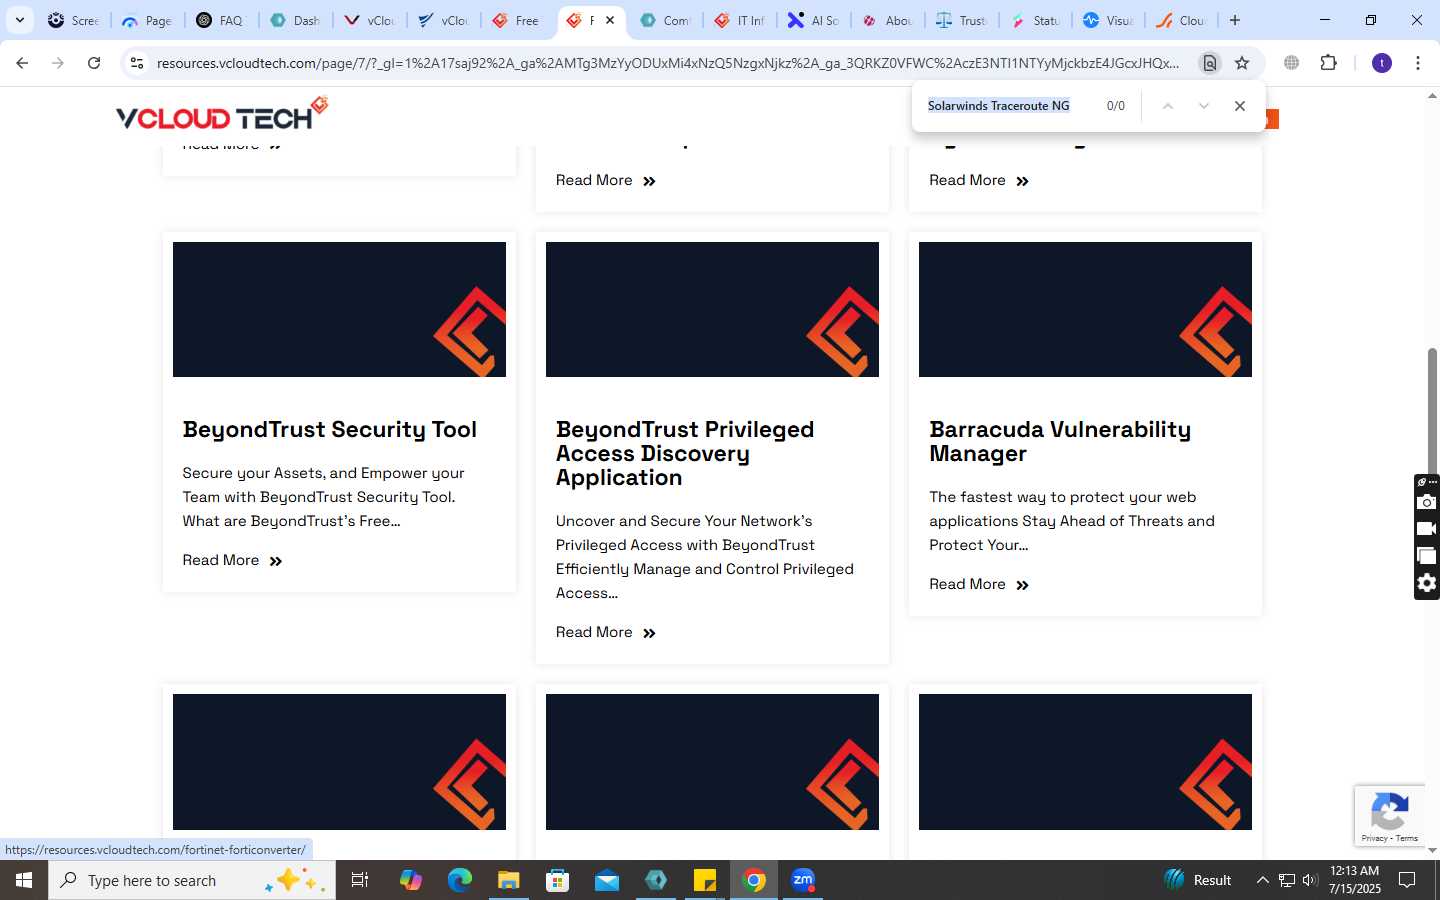
Task: Open Microsoft Store from the taskbar
Action: 558,880
